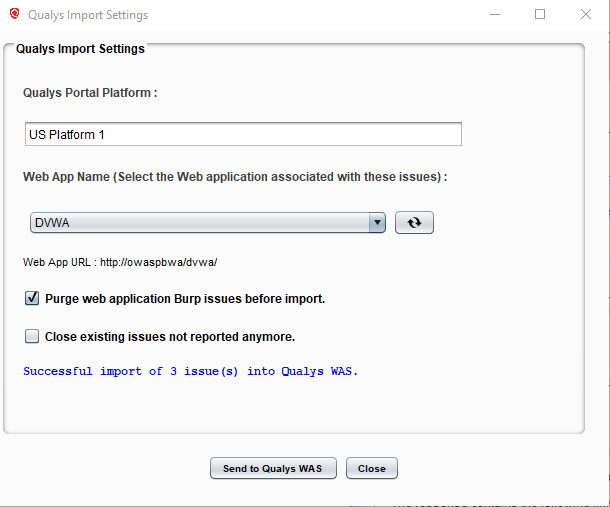The width and height of the screenshot is (610, 507).
Task: Click the Successful import status message
Action: pos(190,371)
